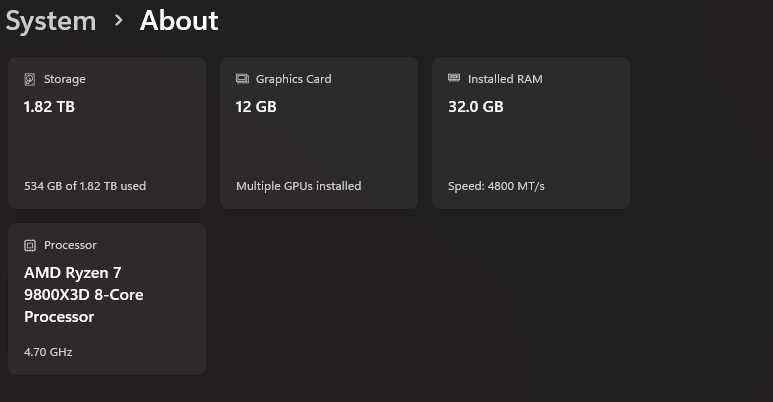
Task: Select the Storage card label
Action: [65, 79]
